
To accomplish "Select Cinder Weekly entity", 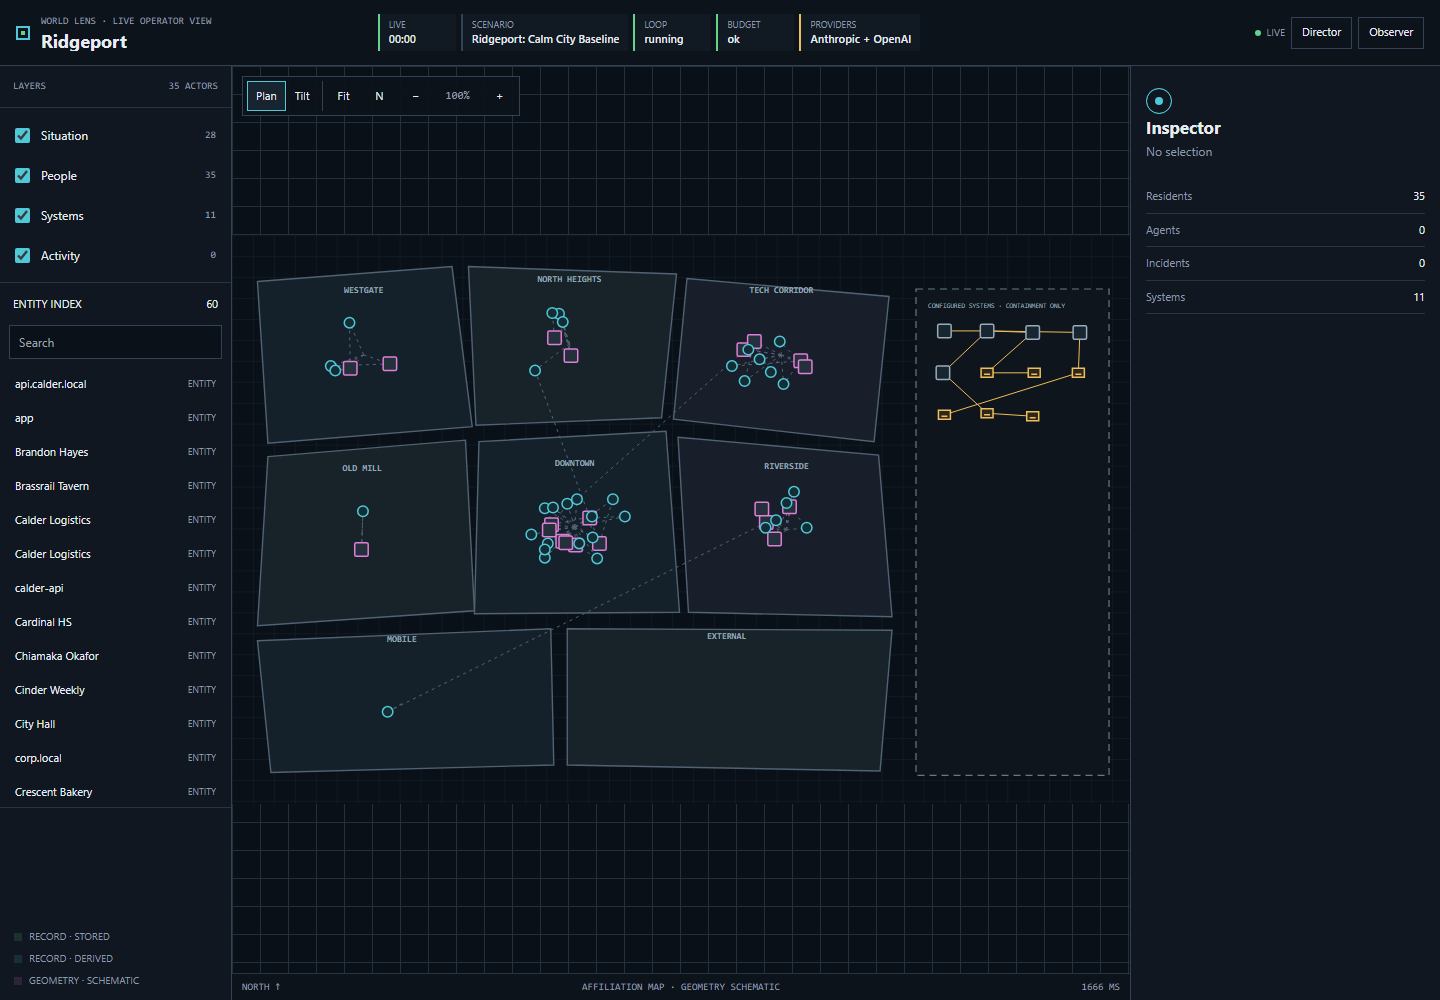I will [115, 690].
